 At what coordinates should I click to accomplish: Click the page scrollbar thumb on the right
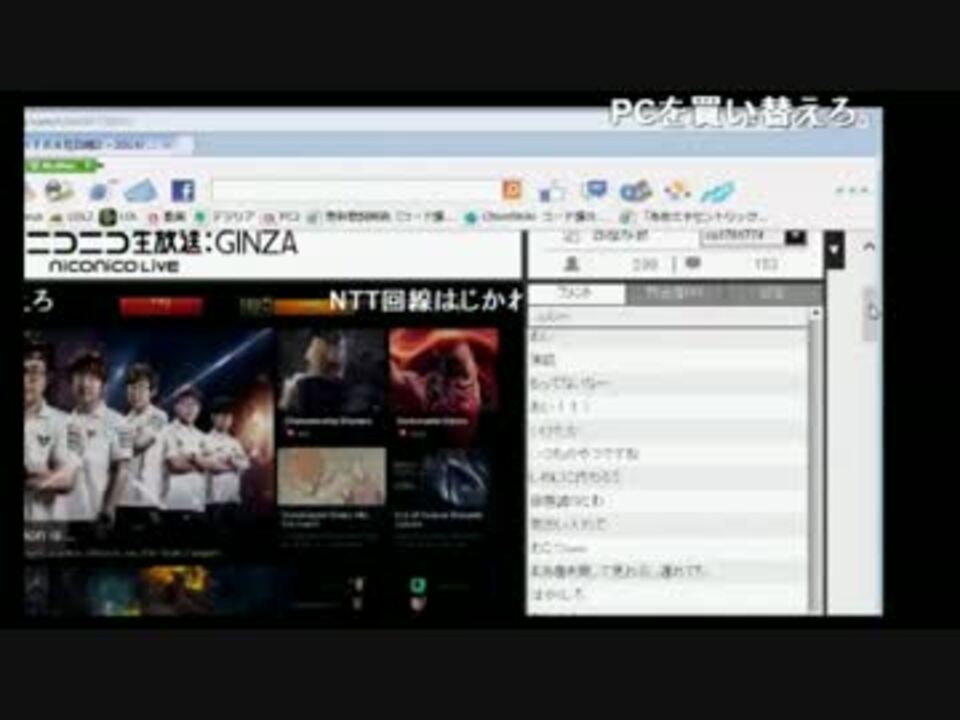click(x=871, y=313)
